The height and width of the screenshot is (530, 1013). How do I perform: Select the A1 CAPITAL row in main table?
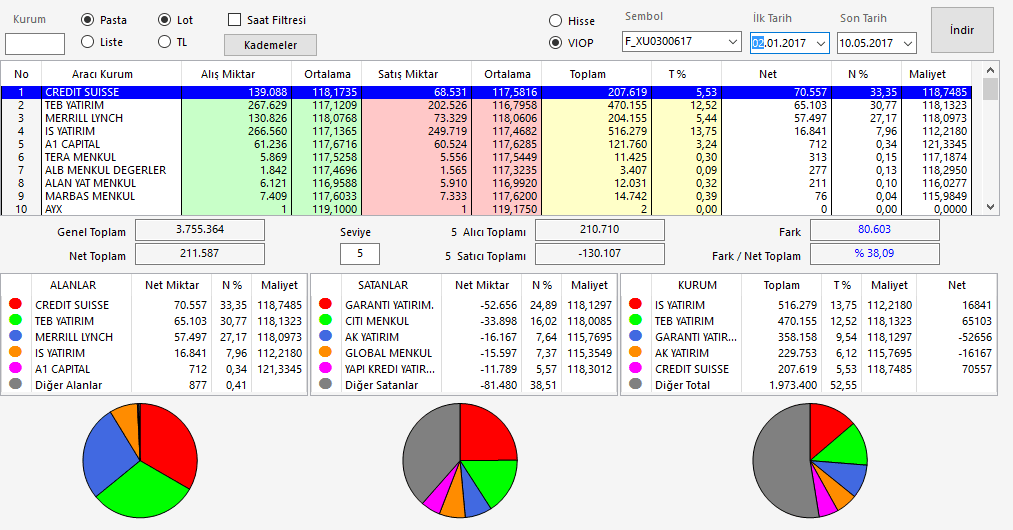tap(486, 144)
